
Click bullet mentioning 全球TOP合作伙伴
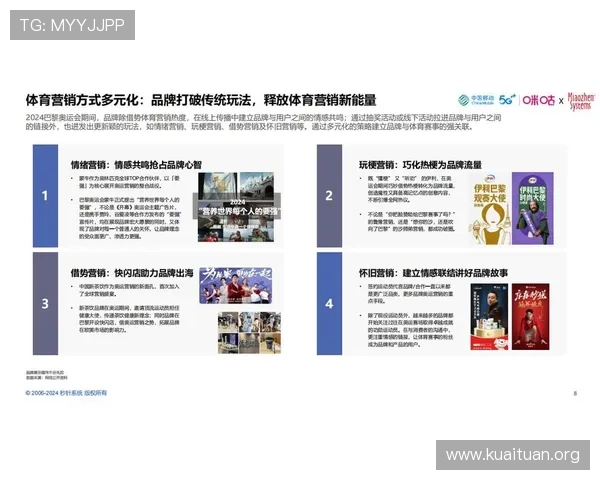[x=126, y=182]
